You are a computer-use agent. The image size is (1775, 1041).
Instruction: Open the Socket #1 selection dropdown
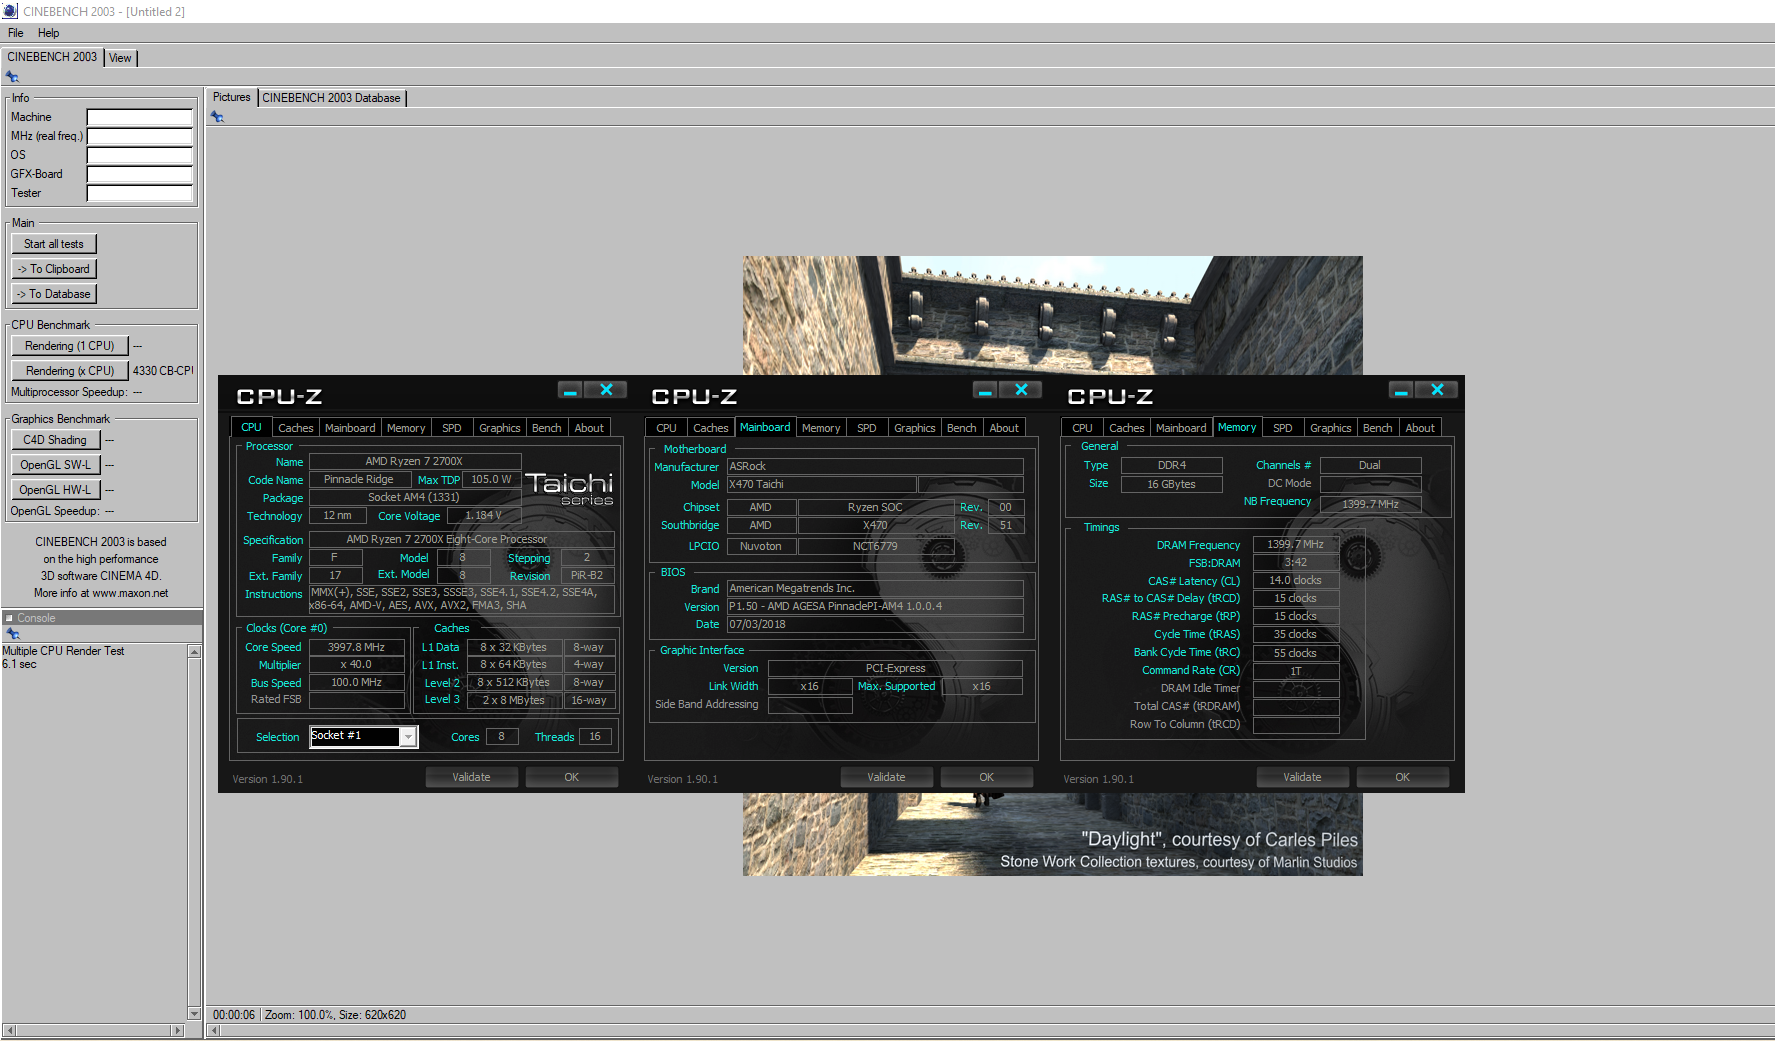408,737
